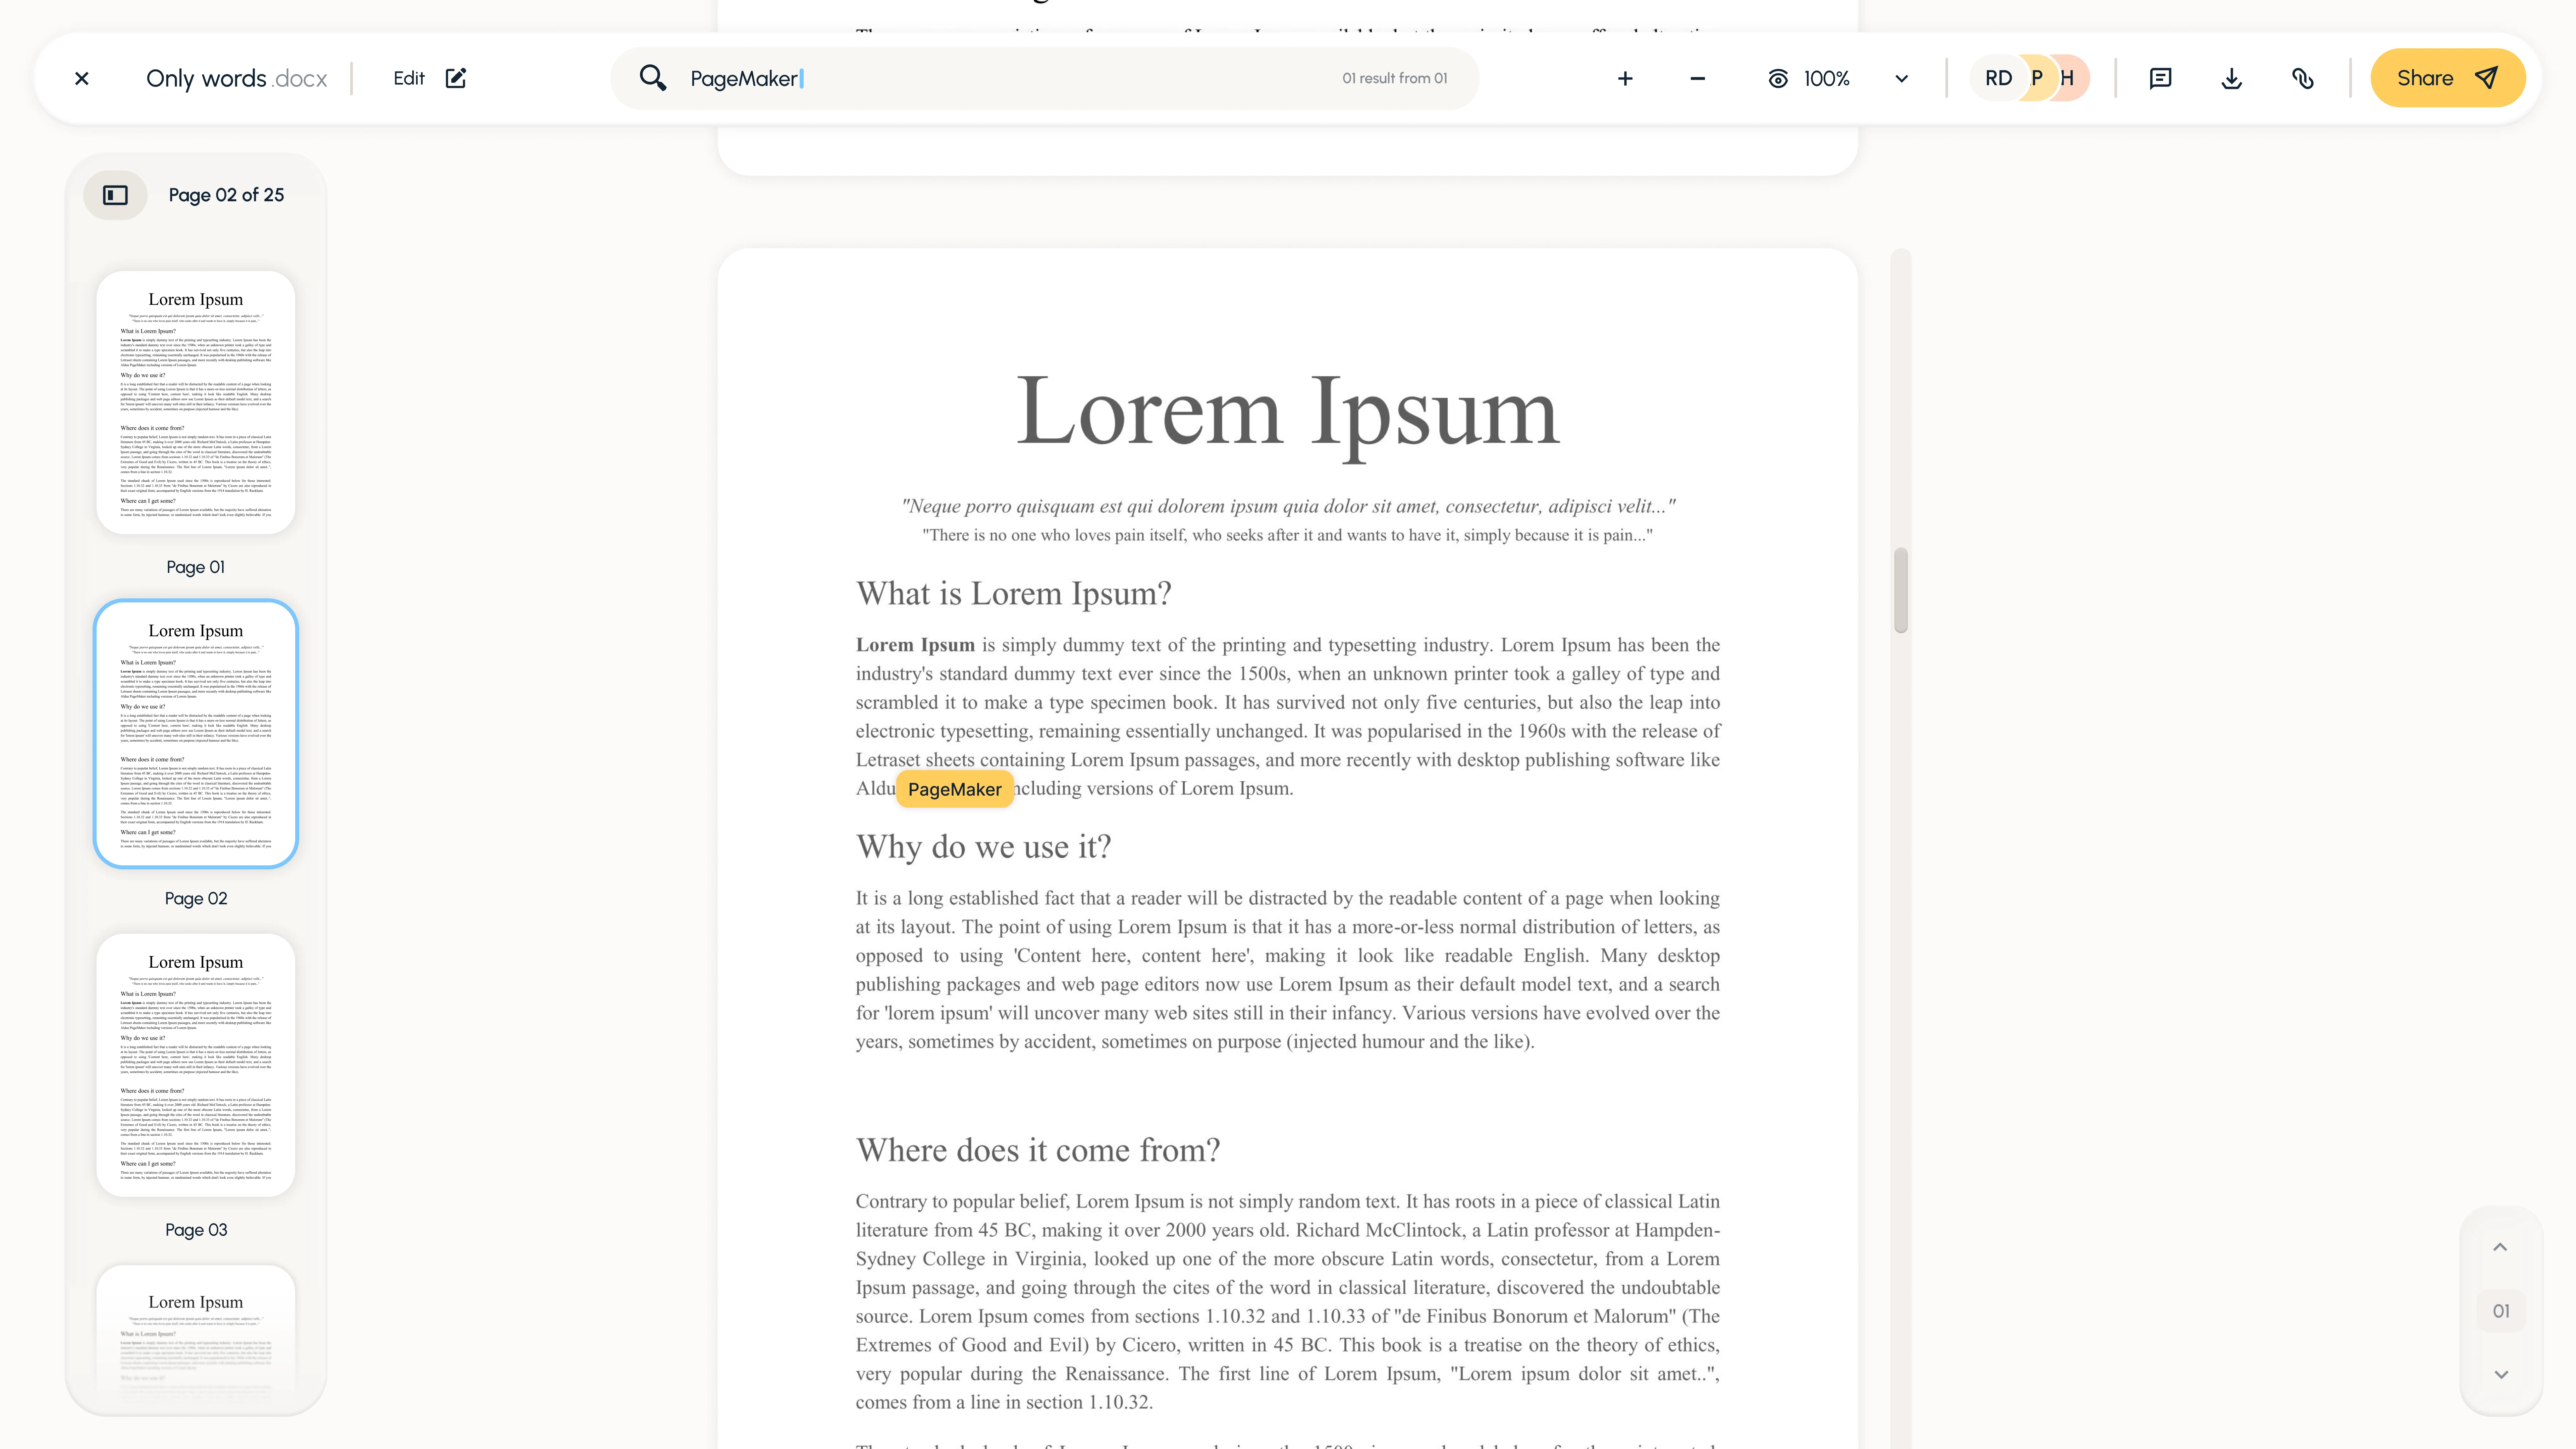Click the H collaborator avatar

point(2070,78)
